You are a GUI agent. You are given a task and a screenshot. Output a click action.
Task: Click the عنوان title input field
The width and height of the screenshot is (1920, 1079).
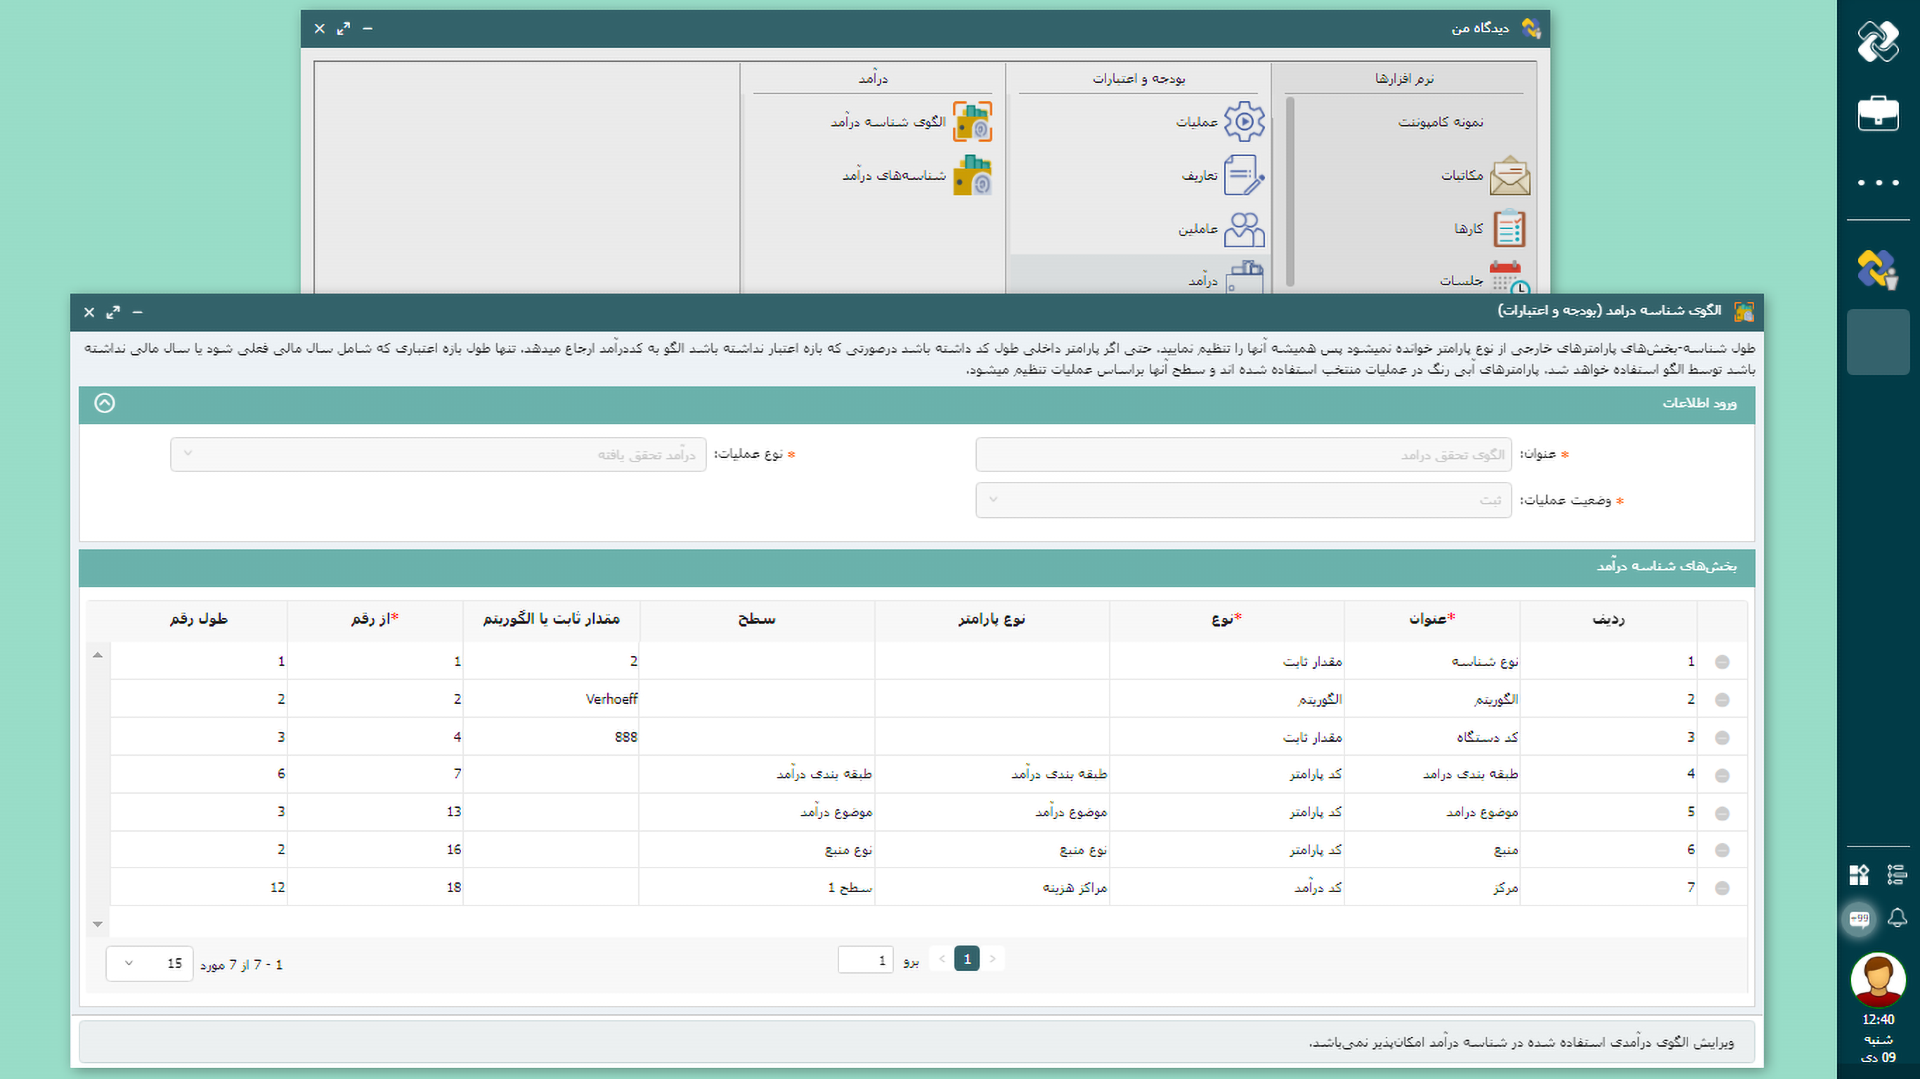click(x=1242, y=455)
